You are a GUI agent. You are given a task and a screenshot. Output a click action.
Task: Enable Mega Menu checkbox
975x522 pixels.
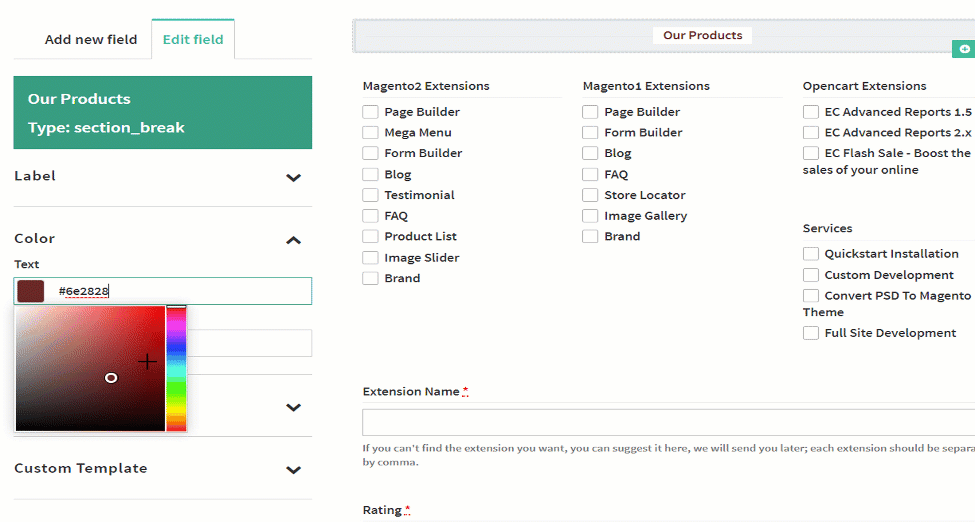(371, 133)
